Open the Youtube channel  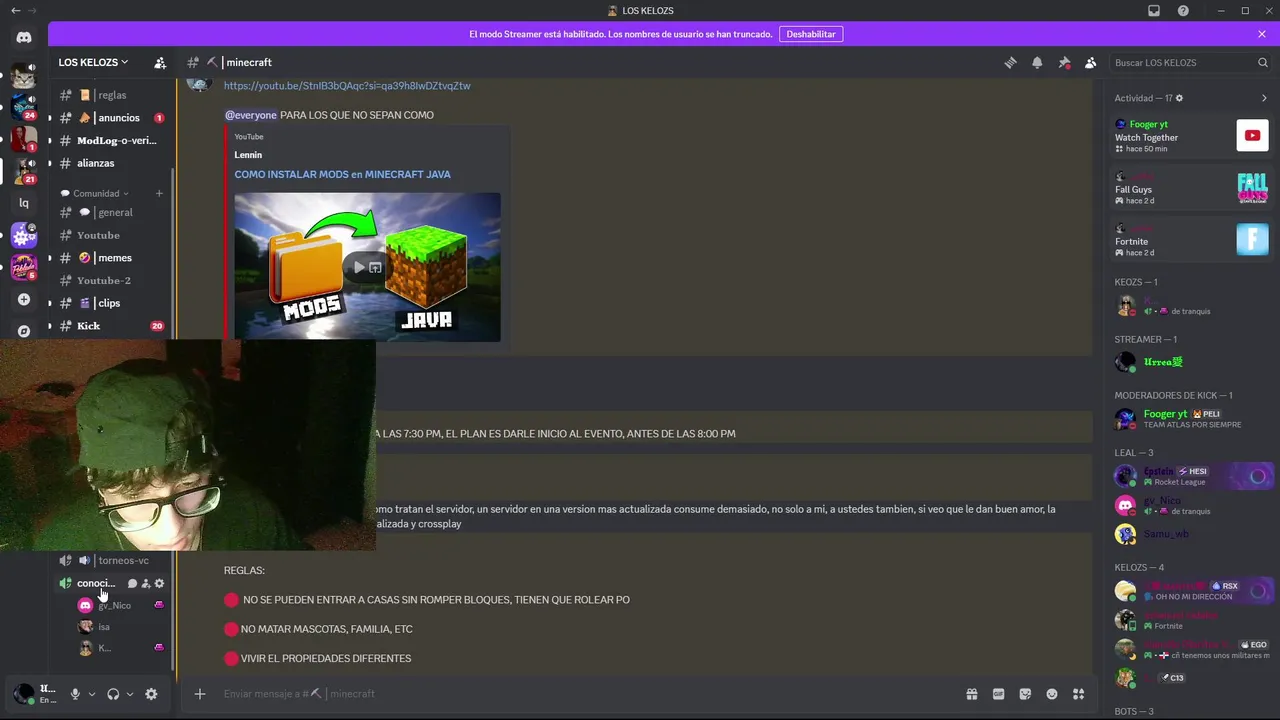pos(112,235)
